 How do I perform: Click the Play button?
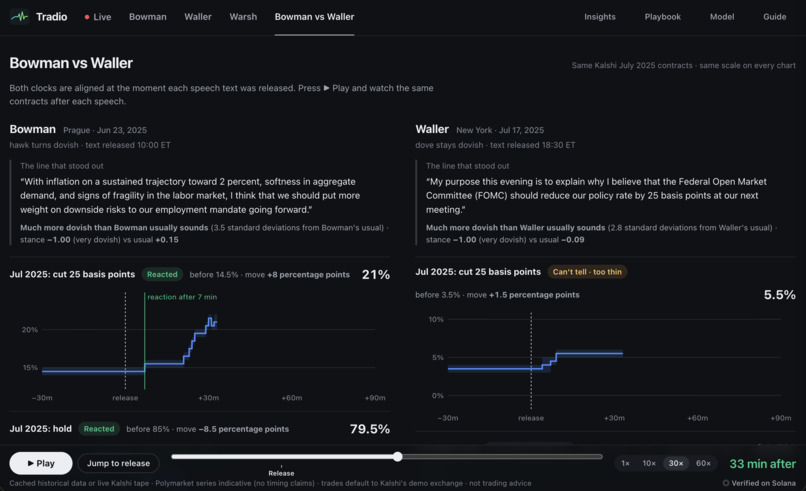pyautogui.click(x=41, y=463)
